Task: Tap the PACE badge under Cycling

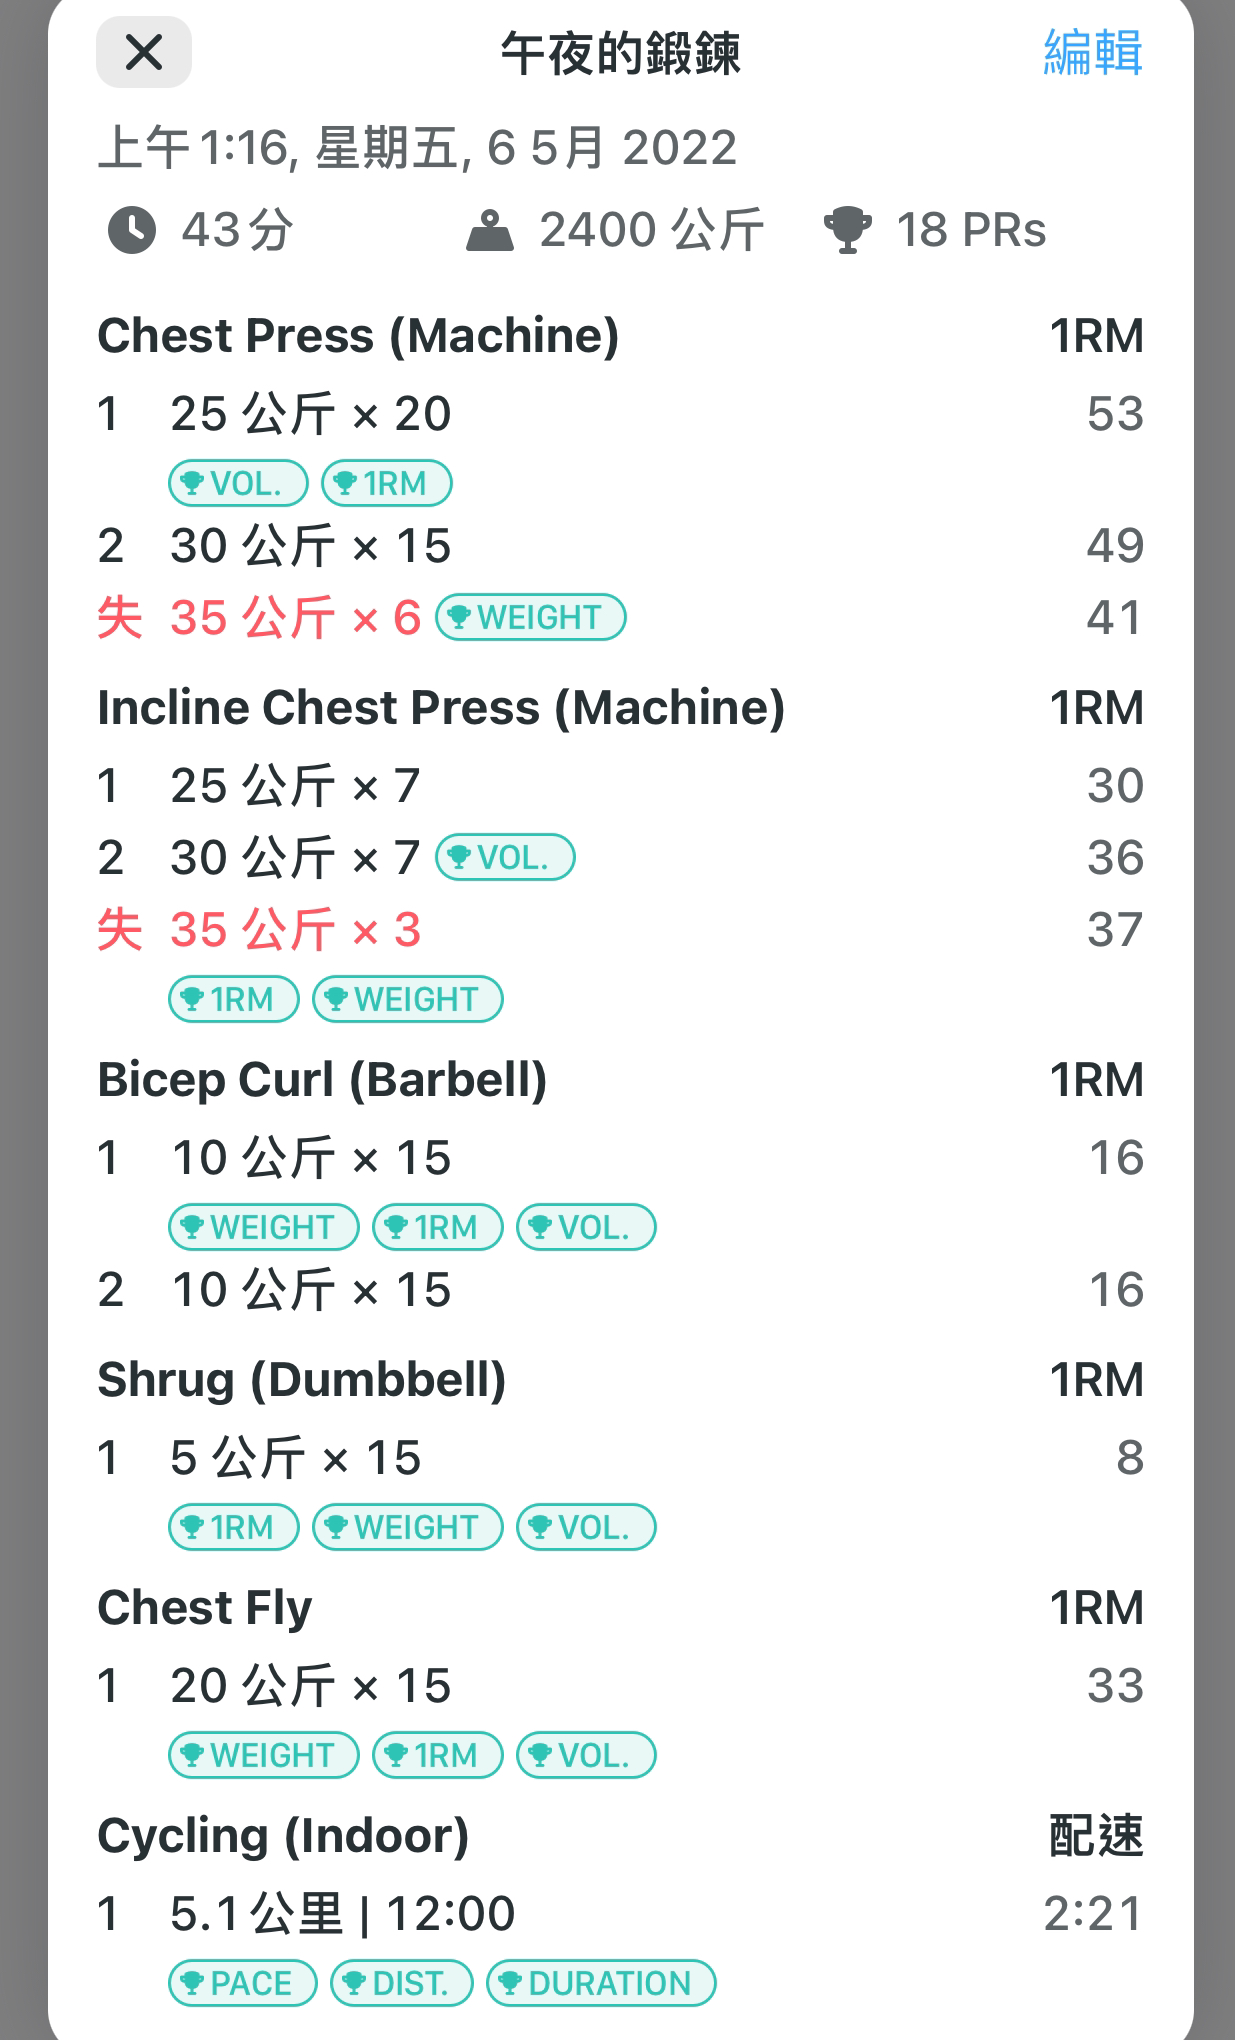Action: click(242, 1983)
